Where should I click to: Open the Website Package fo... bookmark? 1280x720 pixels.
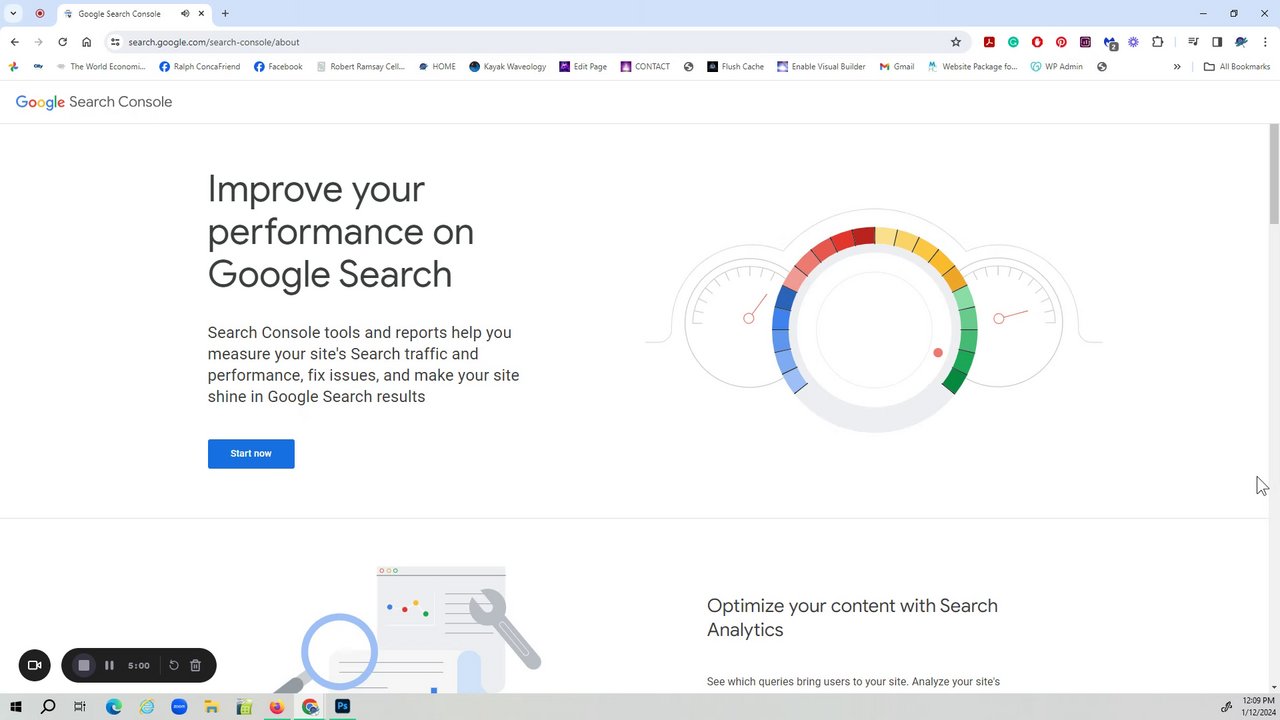point(972,67)
